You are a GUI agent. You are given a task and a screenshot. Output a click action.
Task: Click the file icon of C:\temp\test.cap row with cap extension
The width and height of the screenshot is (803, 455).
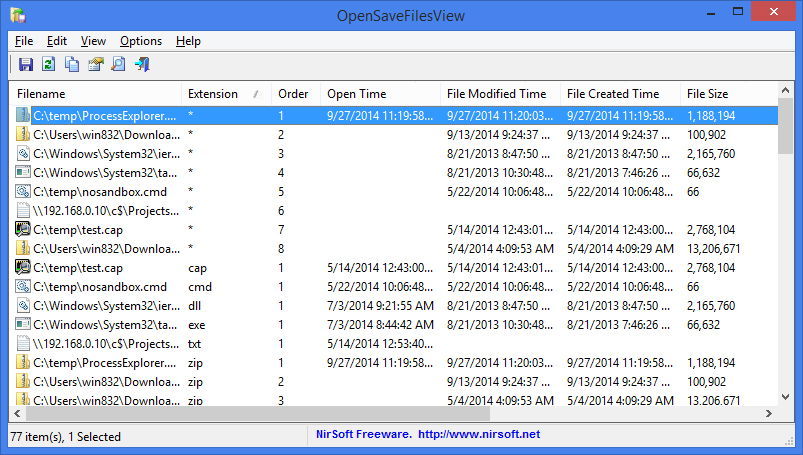point(23,267)
